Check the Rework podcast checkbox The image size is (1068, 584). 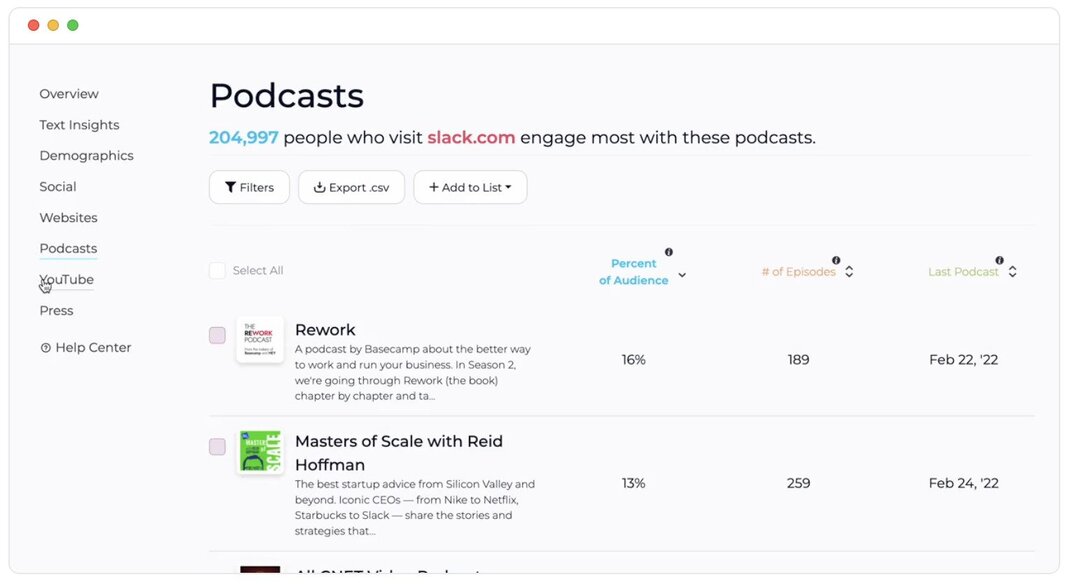click(217, 335)
